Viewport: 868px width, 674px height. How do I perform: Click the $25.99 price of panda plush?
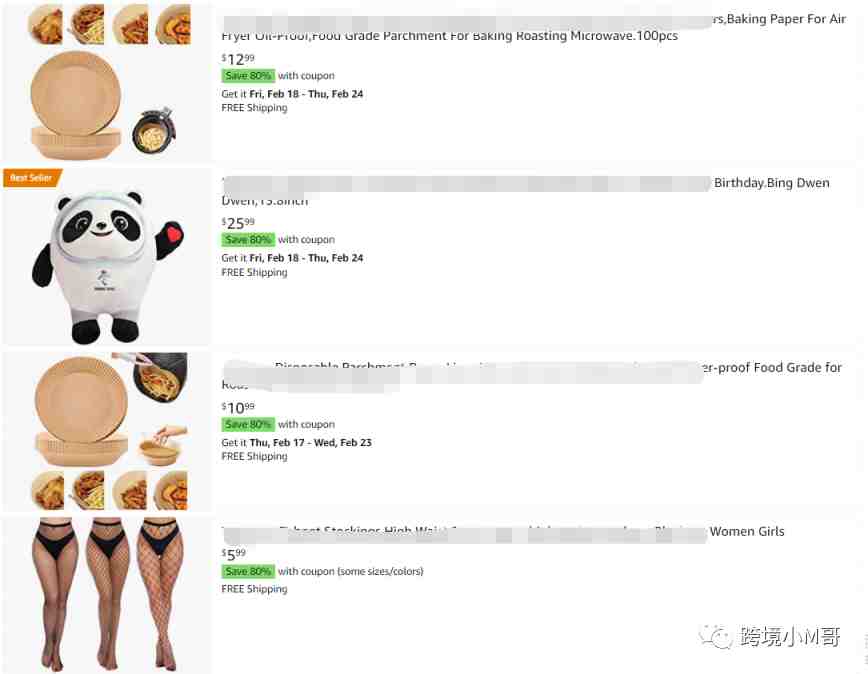[x=238, y=223]
